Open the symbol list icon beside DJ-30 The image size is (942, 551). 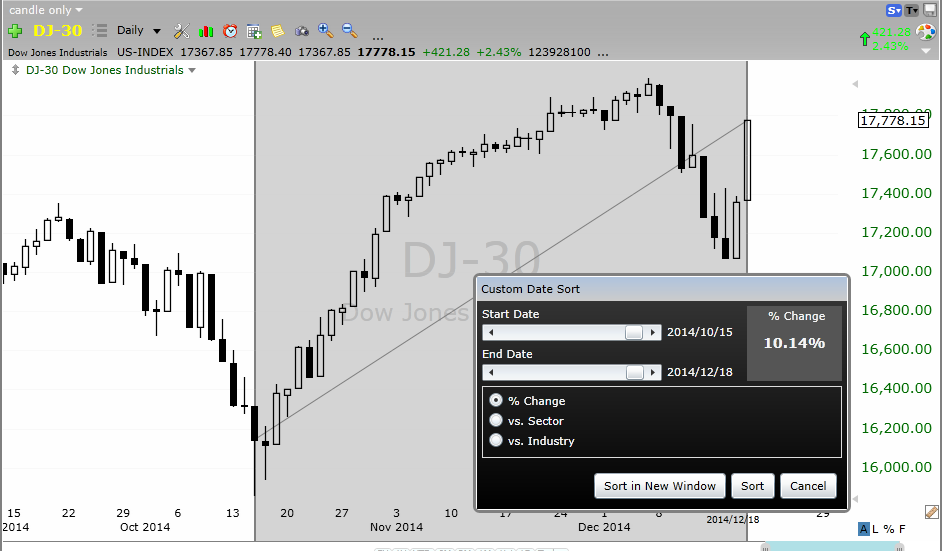100,31
